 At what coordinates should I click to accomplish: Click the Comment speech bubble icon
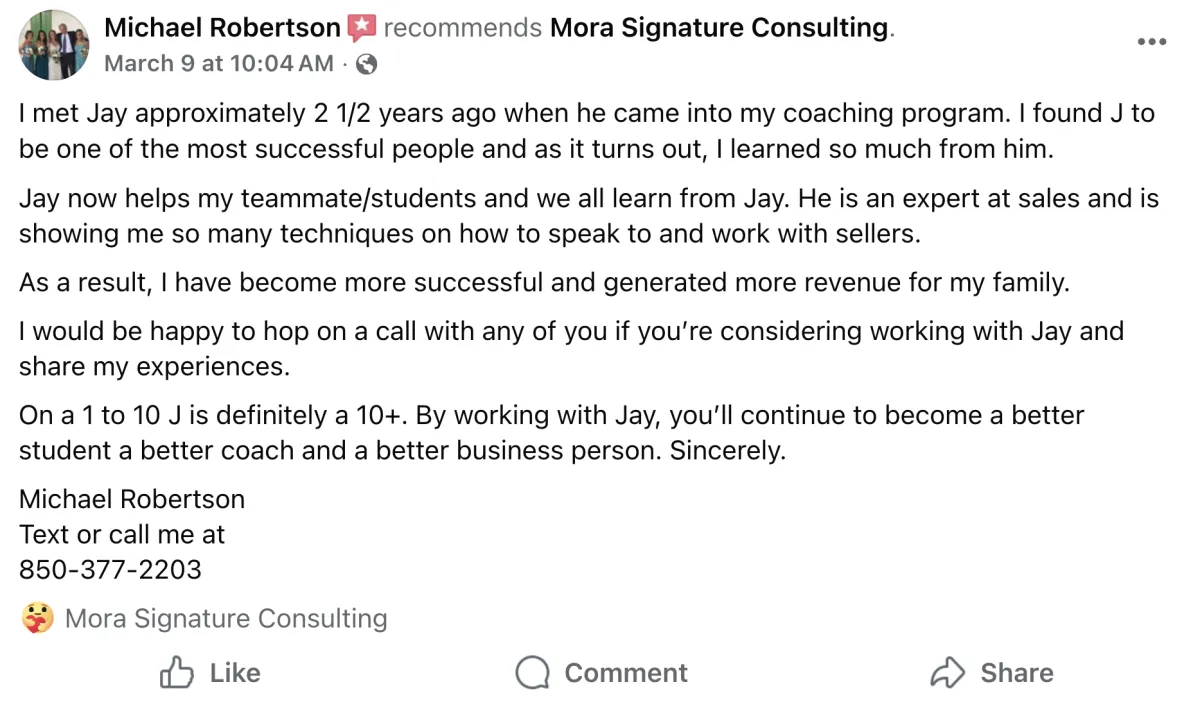coord(532,673)
